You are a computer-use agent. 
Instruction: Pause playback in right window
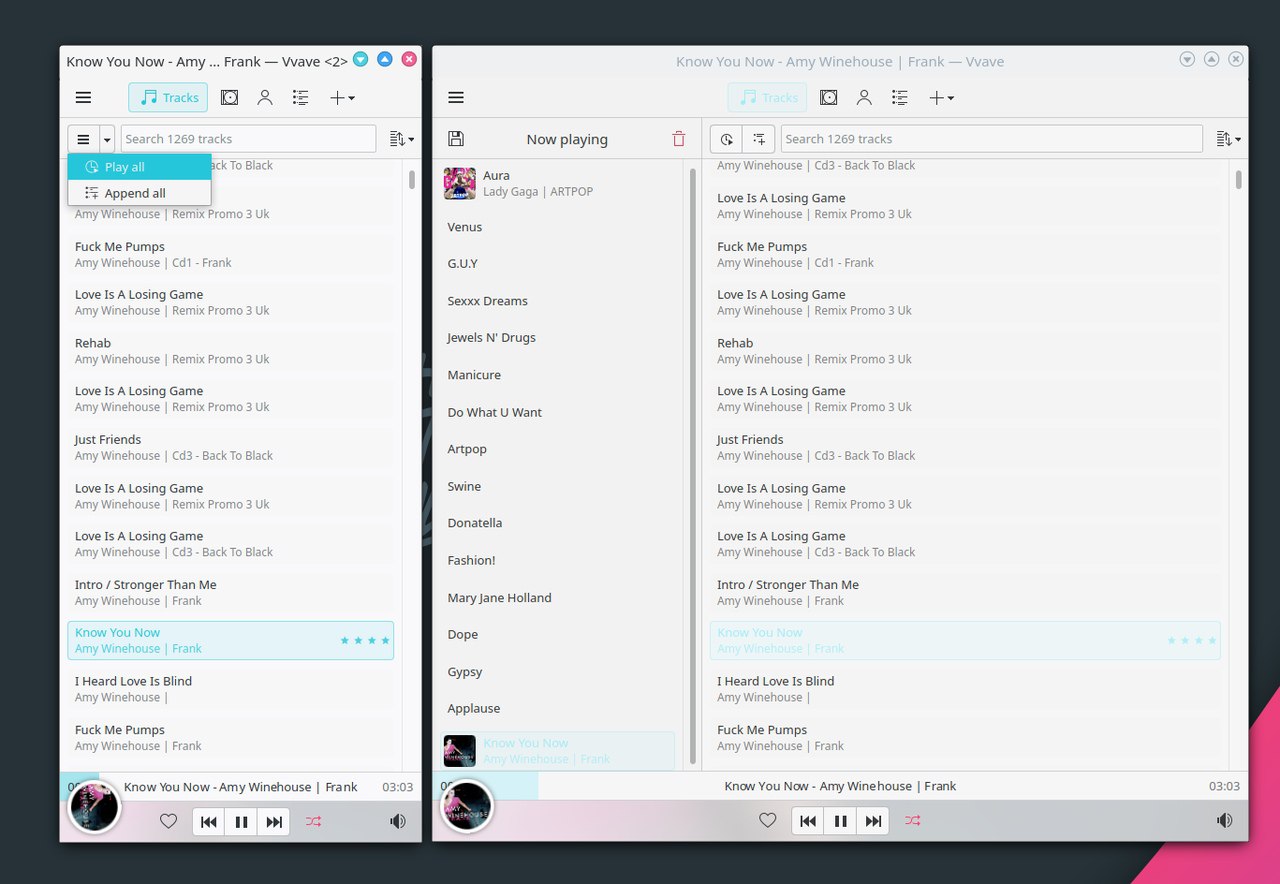coord(841,821)
